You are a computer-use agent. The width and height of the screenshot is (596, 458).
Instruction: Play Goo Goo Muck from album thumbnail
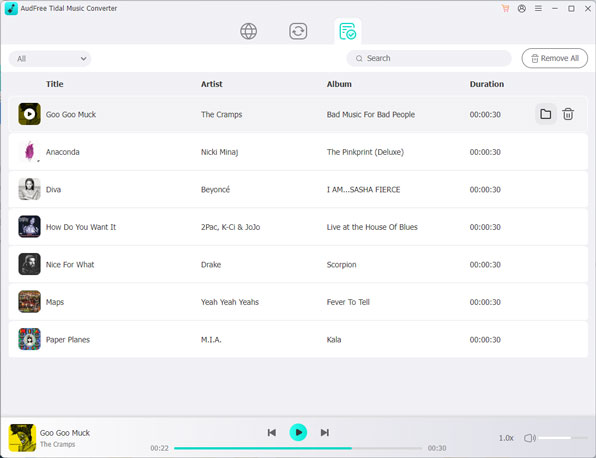coord(29,114)
